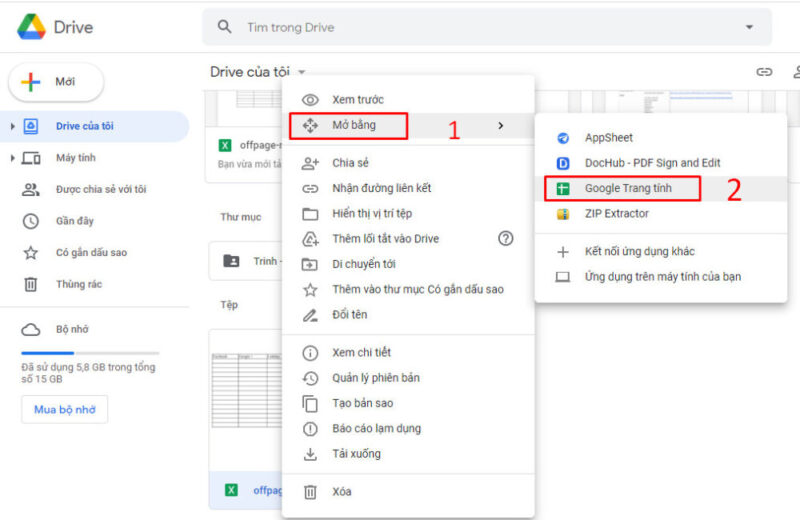Open search options dropdown arrow
This screenshot has width=800, height=520.
coord(749,27)
